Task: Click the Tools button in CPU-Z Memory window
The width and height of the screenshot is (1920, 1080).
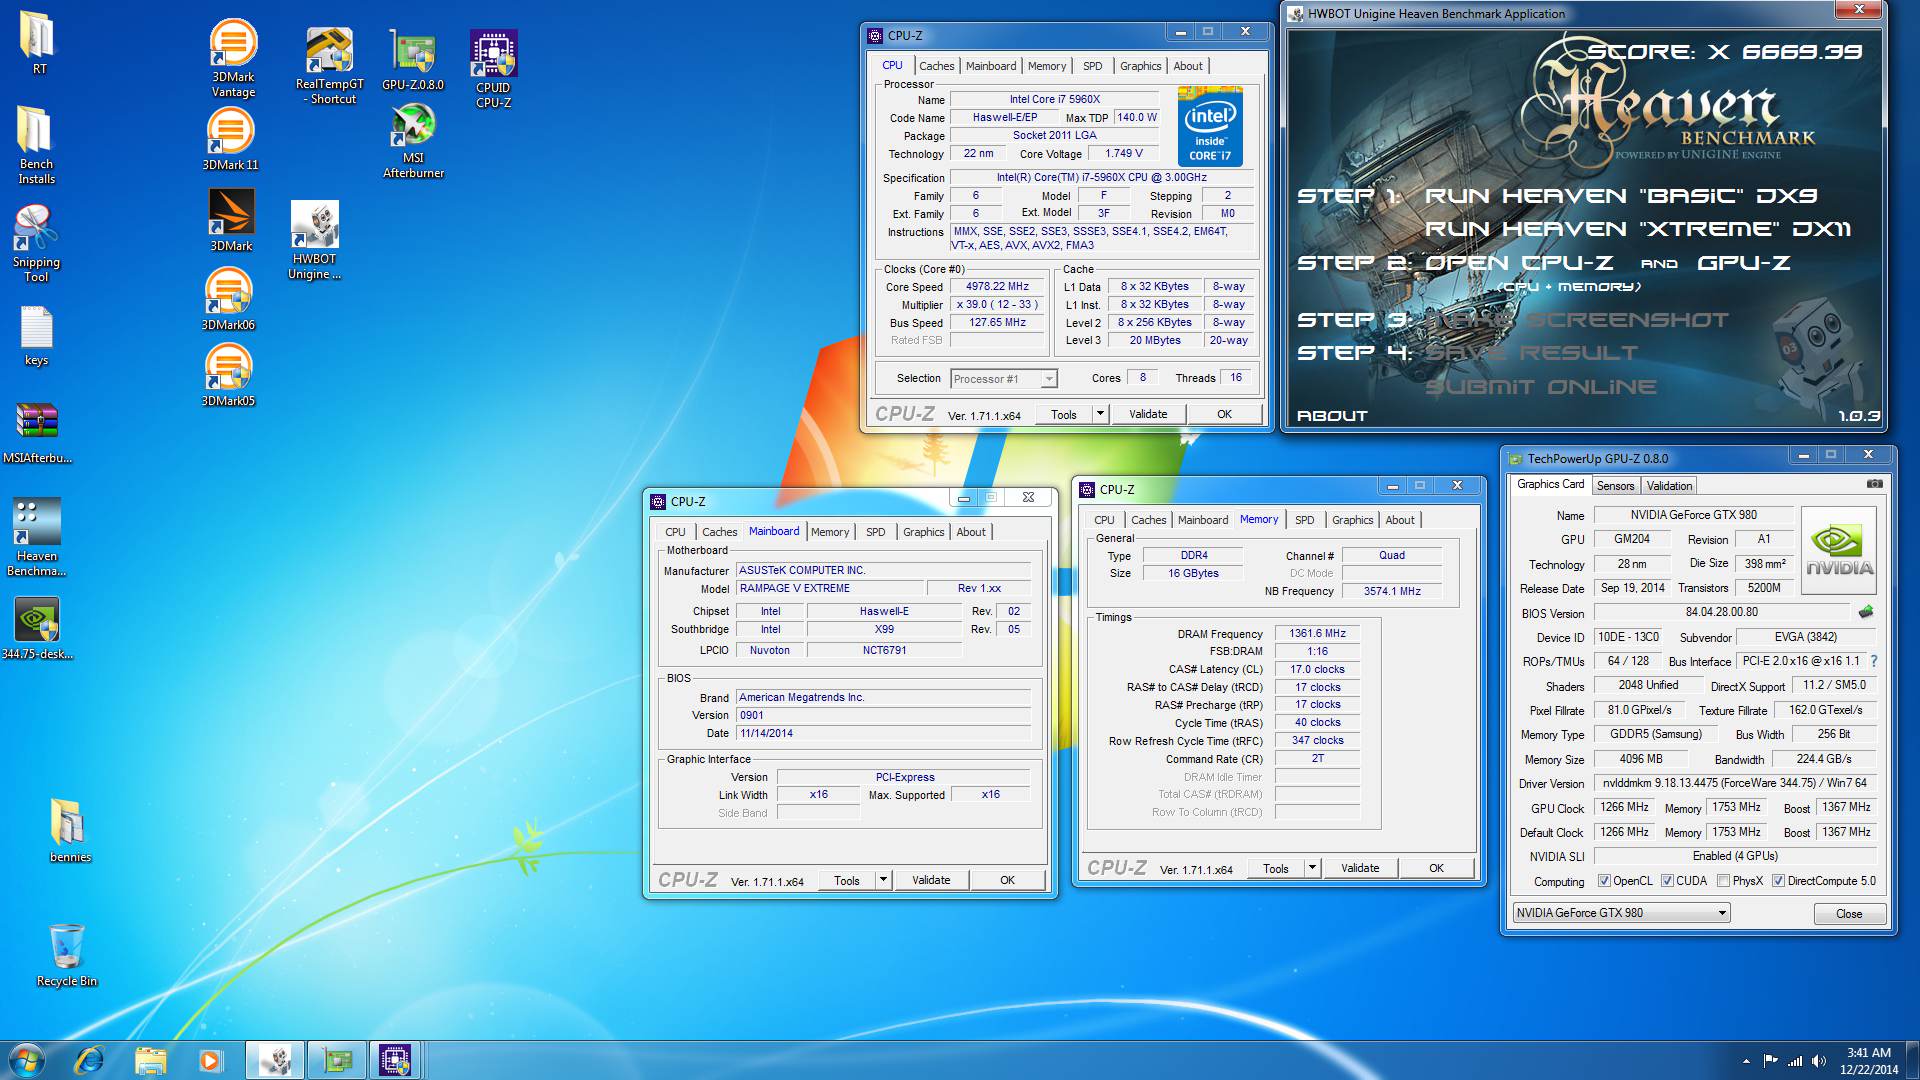Action: coord(1275,868)
